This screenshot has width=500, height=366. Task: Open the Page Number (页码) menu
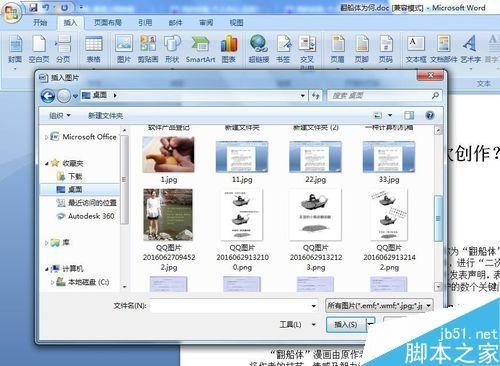pos(386,49)
